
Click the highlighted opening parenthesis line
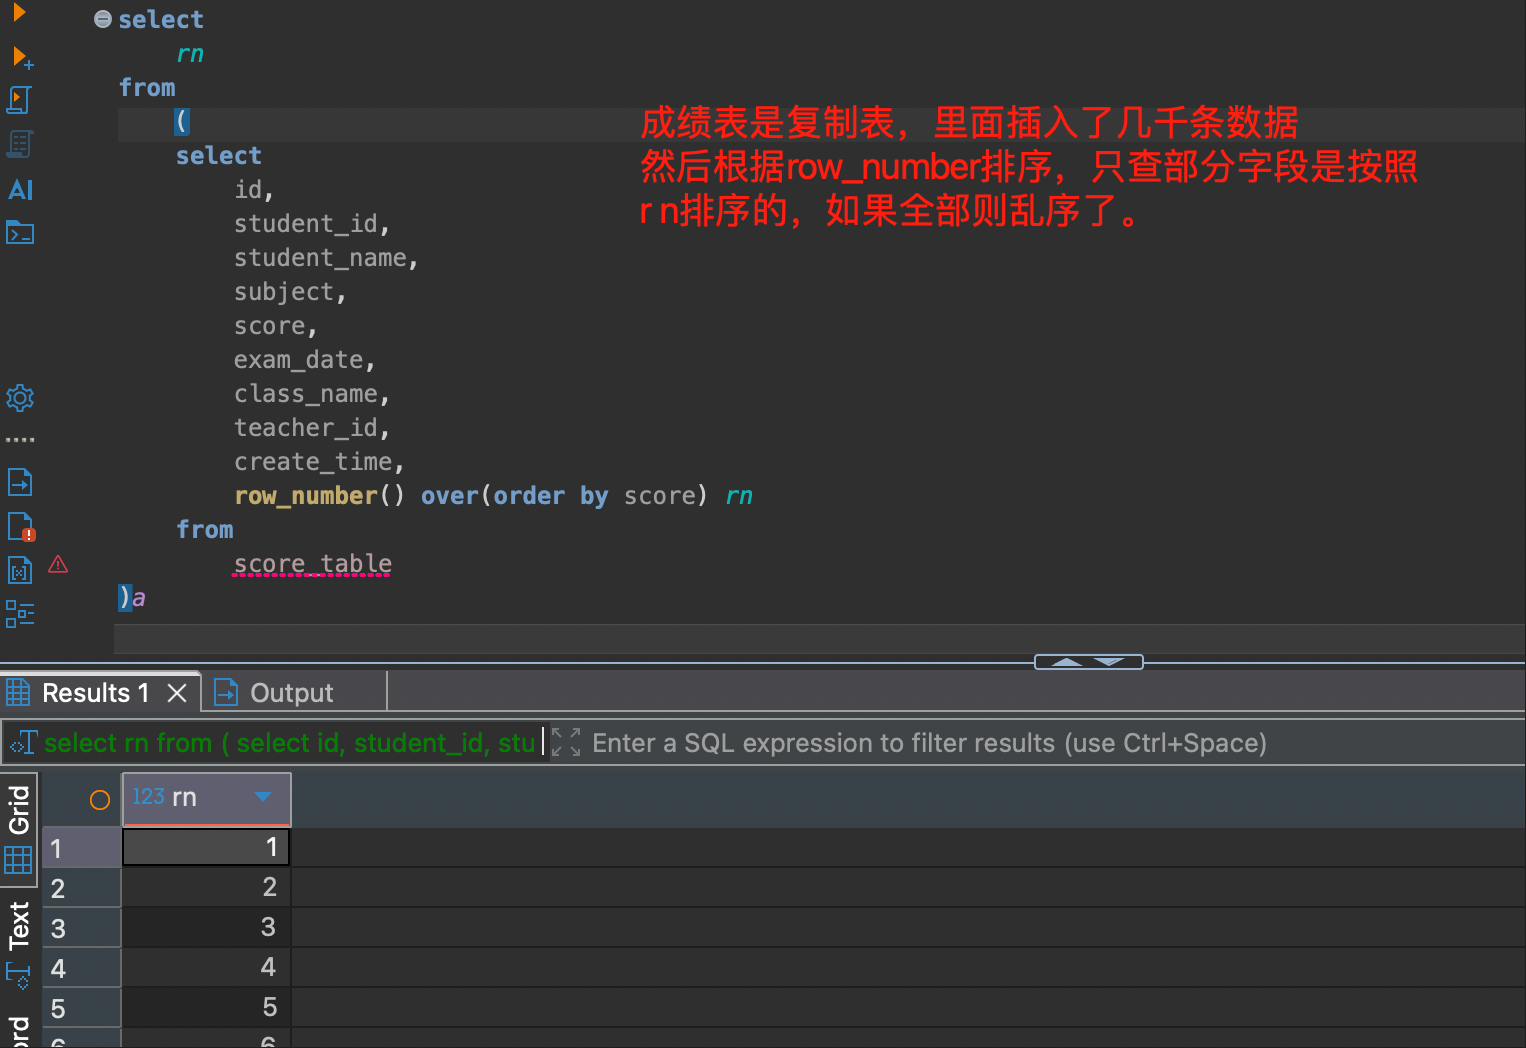click(182, 122)
